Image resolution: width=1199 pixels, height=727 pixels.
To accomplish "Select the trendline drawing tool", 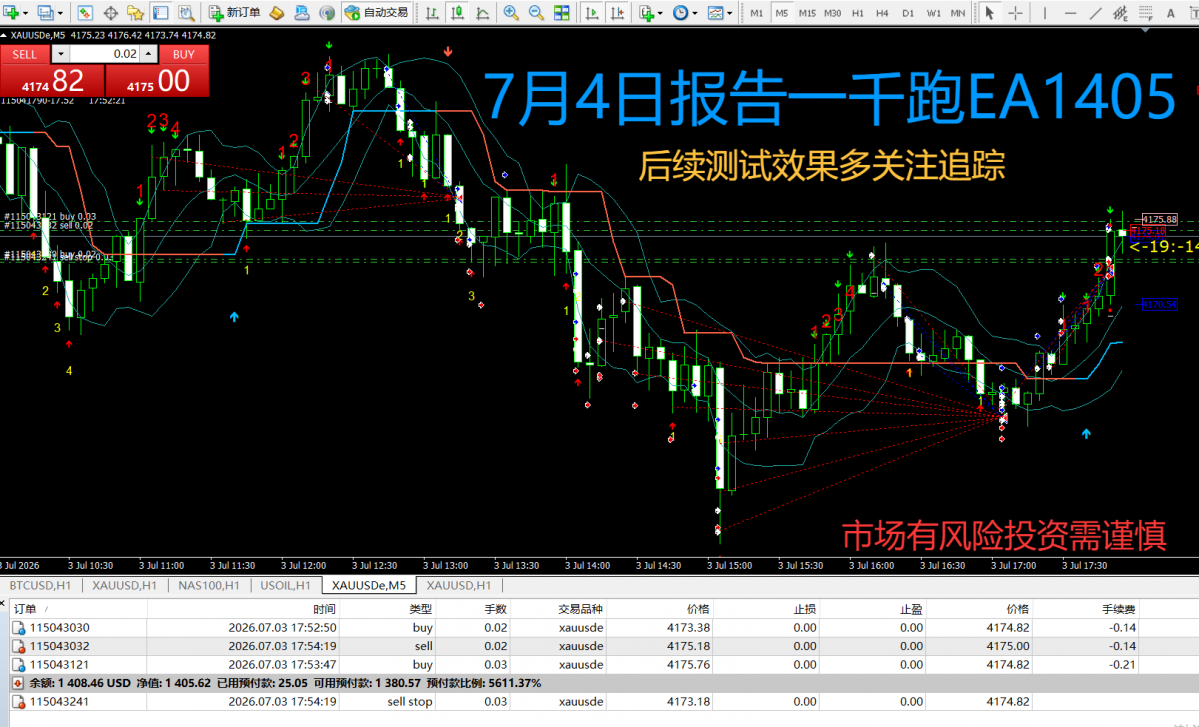I will pyautogui.click(x=1095, y=12).
